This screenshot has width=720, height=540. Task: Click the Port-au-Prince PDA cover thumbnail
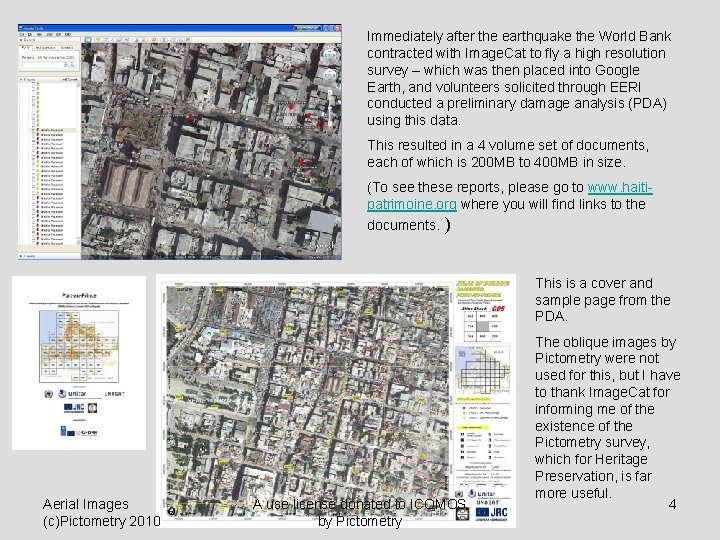click(x=79, y=363)
